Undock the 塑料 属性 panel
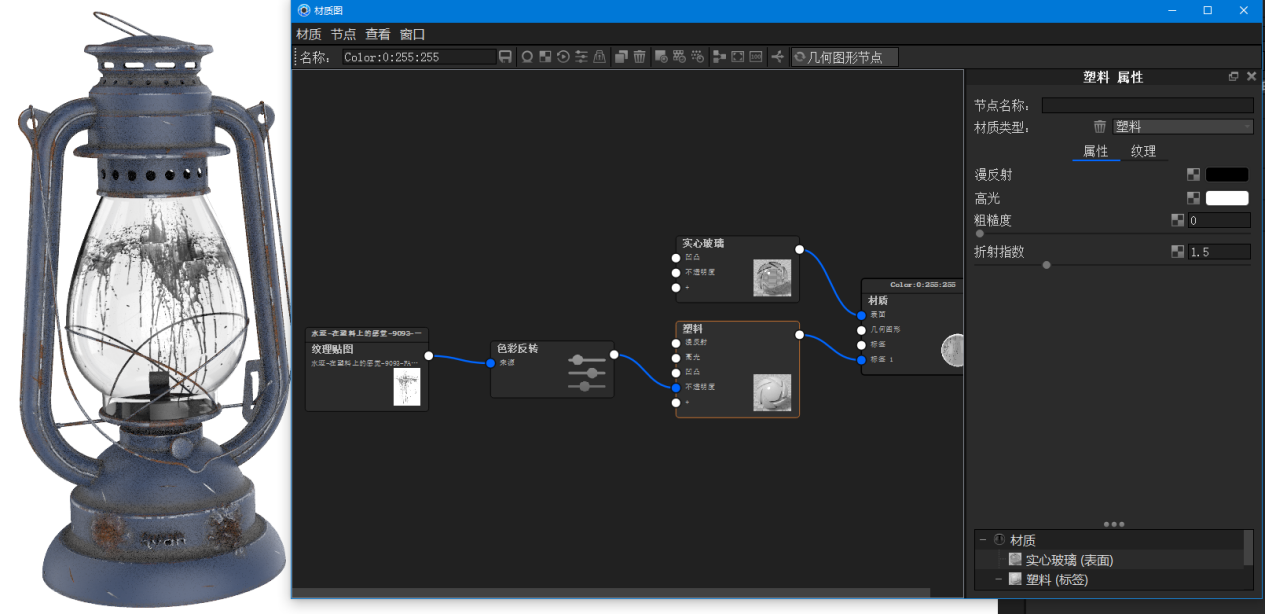Image resolution: width=1265 pixels, height=614 pixels. pyautogui.click(x=1234, y=76)
